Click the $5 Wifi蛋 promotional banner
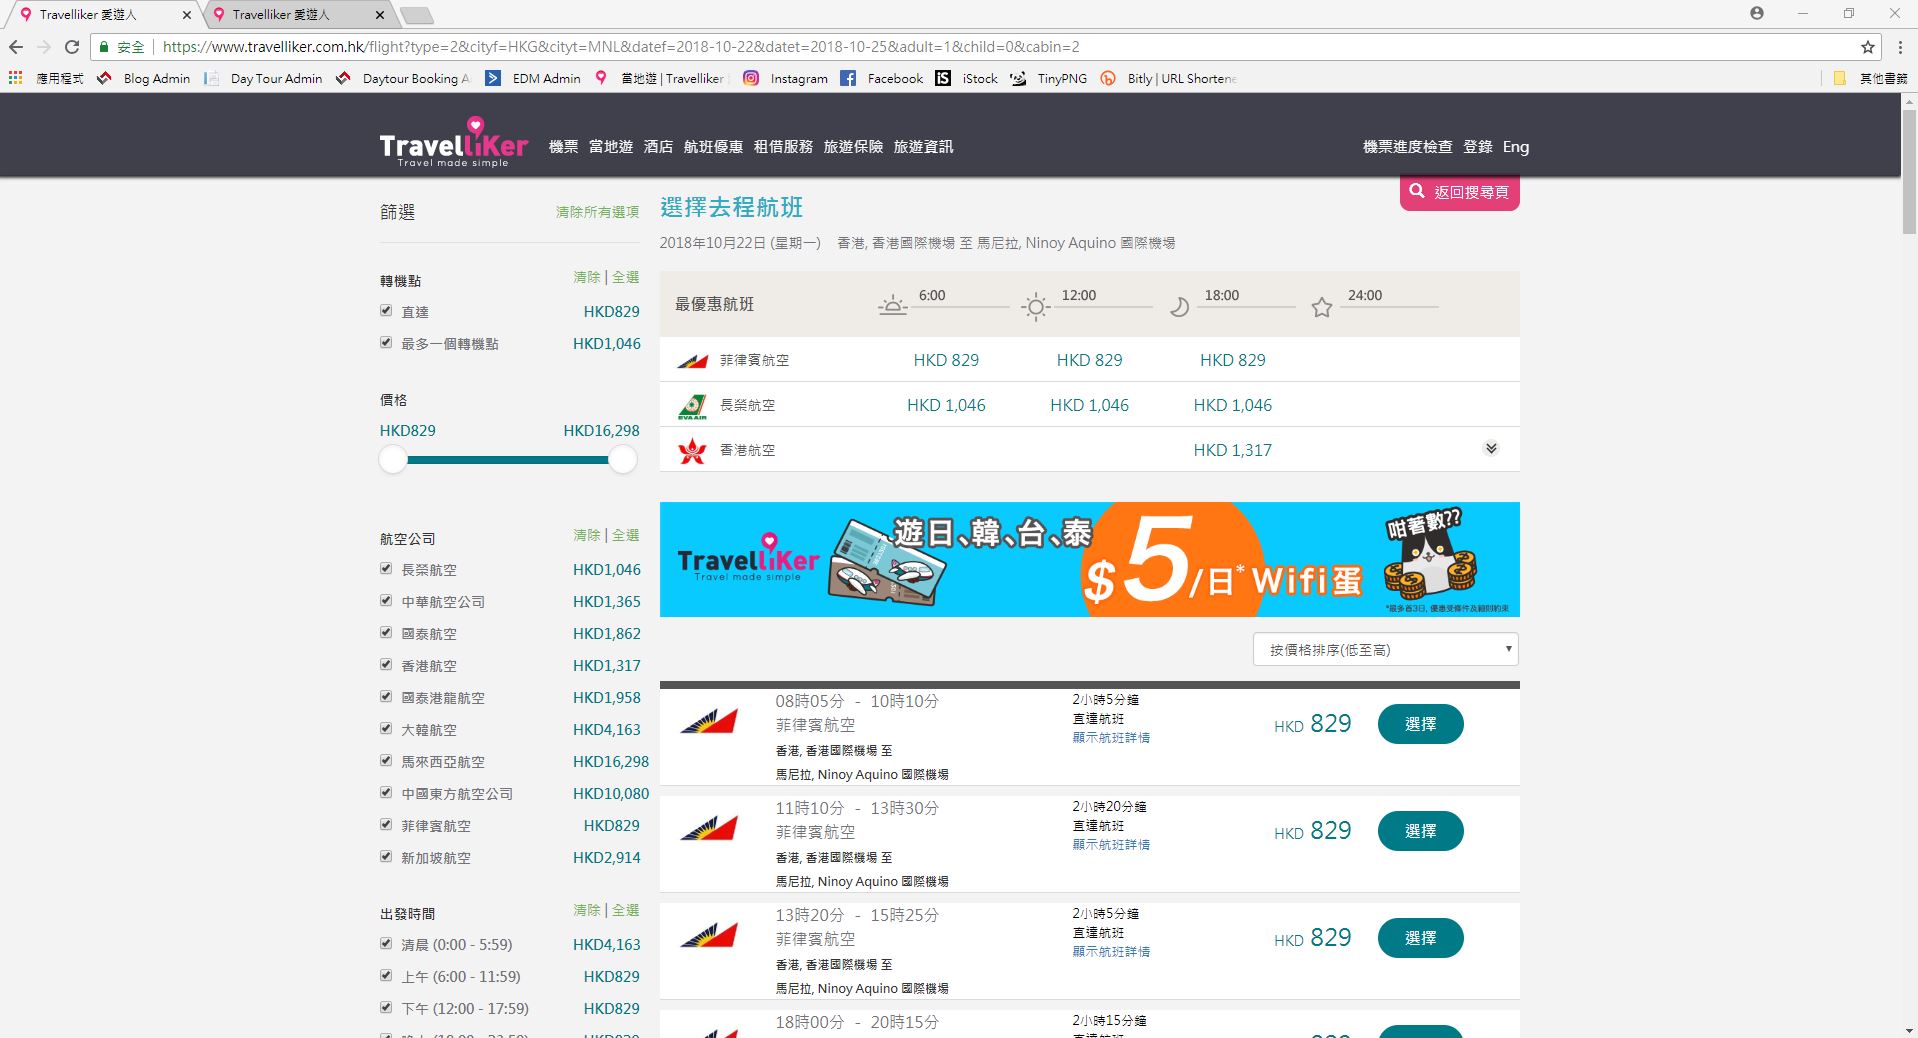 coord(1089,559)
